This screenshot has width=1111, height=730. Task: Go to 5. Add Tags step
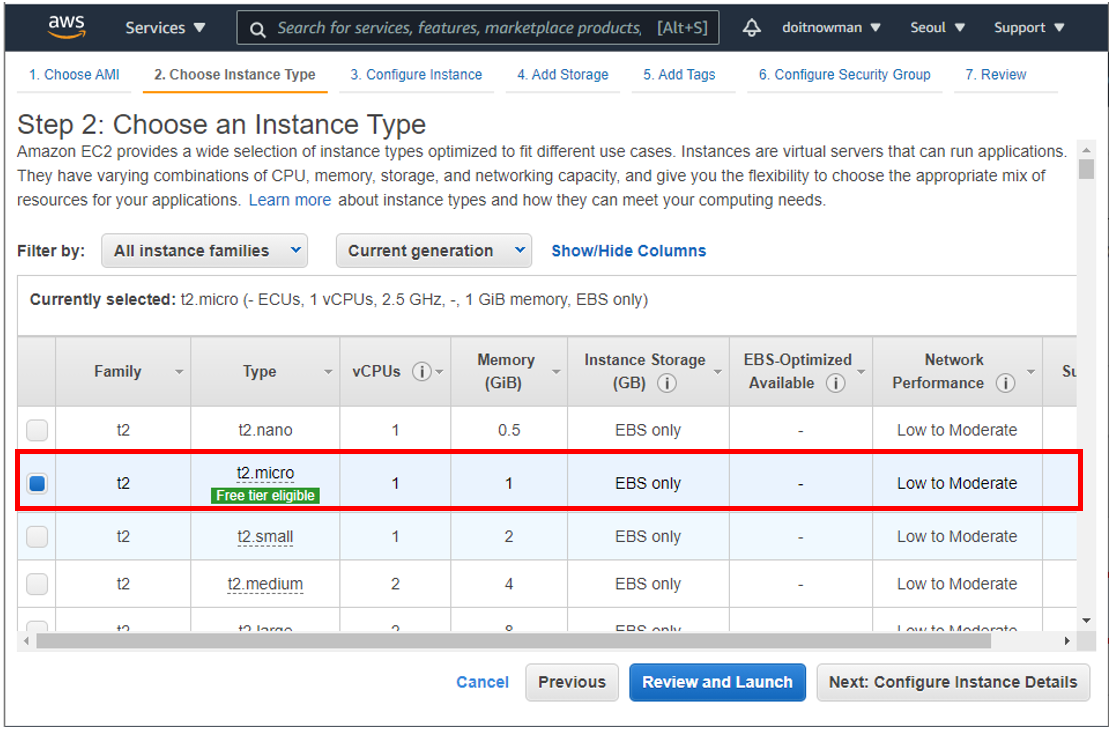click(679, 74)
